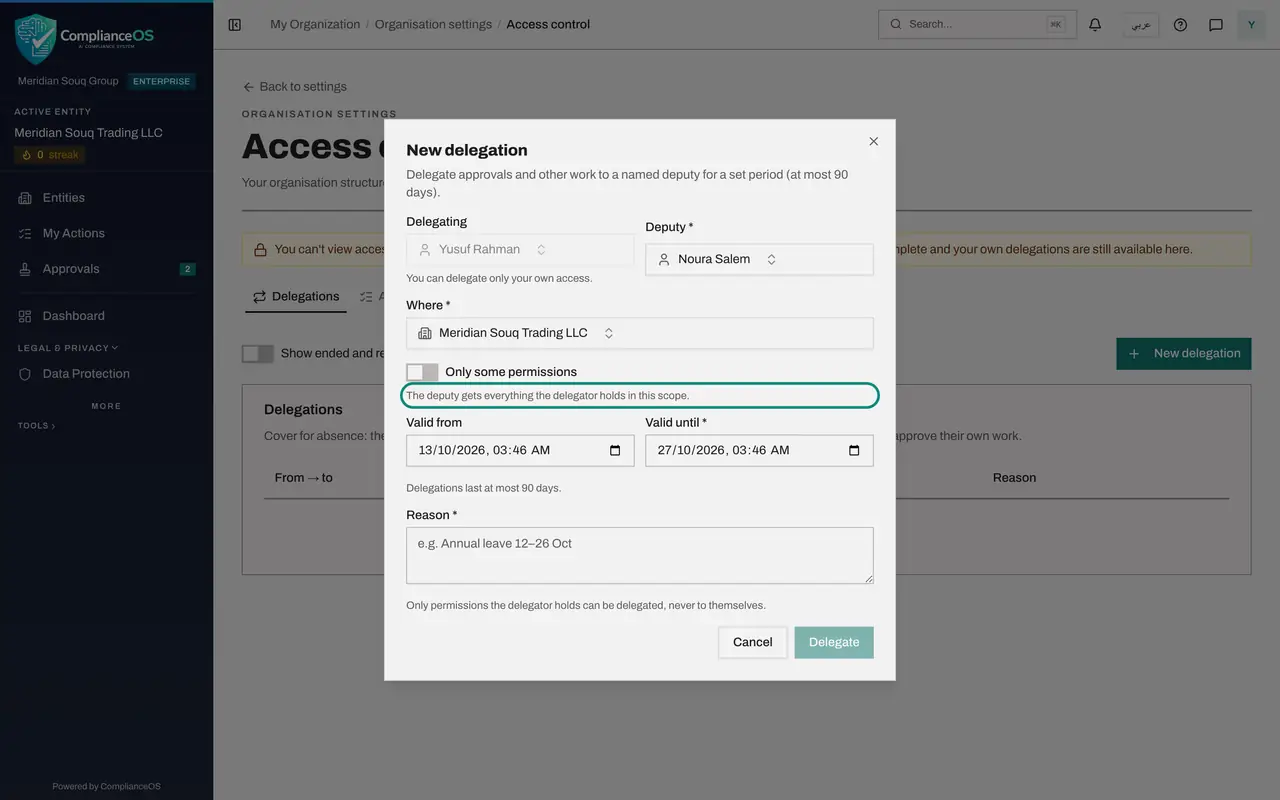Image resolution: width=1280 pixels, height=800 pixels.
Task: Open the Dashboard page
Action: click(x=106, y=316)
